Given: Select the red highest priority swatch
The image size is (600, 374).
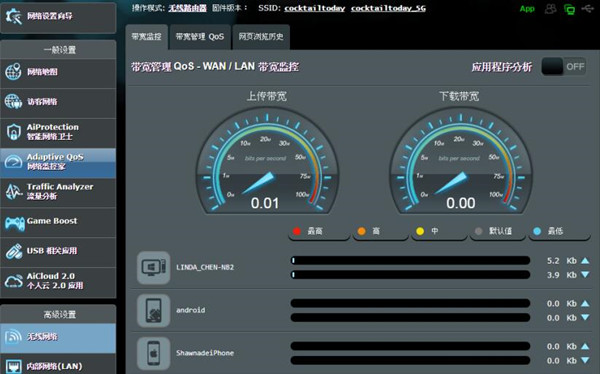Looking at the screenshot, I should tap(297, 231).
